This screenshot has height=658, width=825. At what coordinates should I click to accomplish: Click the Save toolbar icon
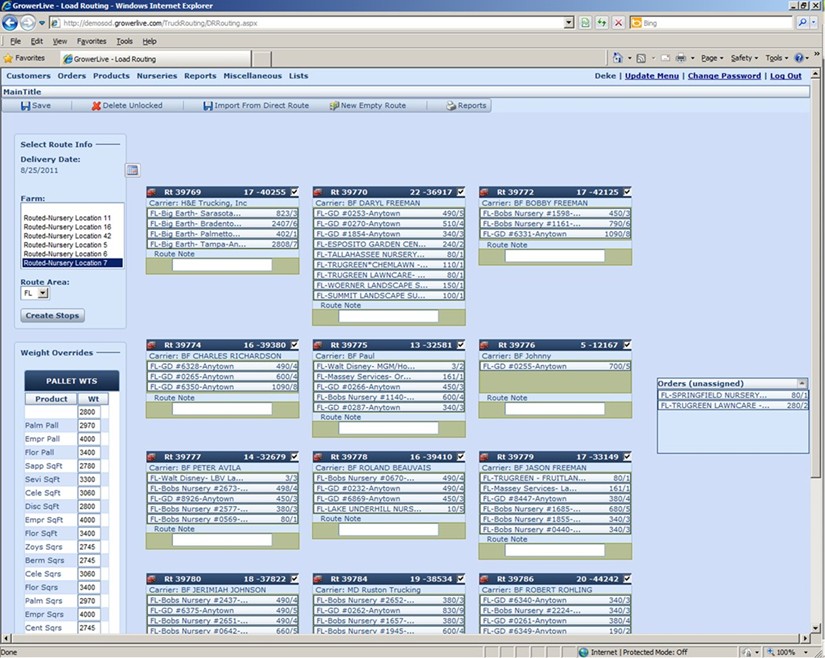[26, 106]
